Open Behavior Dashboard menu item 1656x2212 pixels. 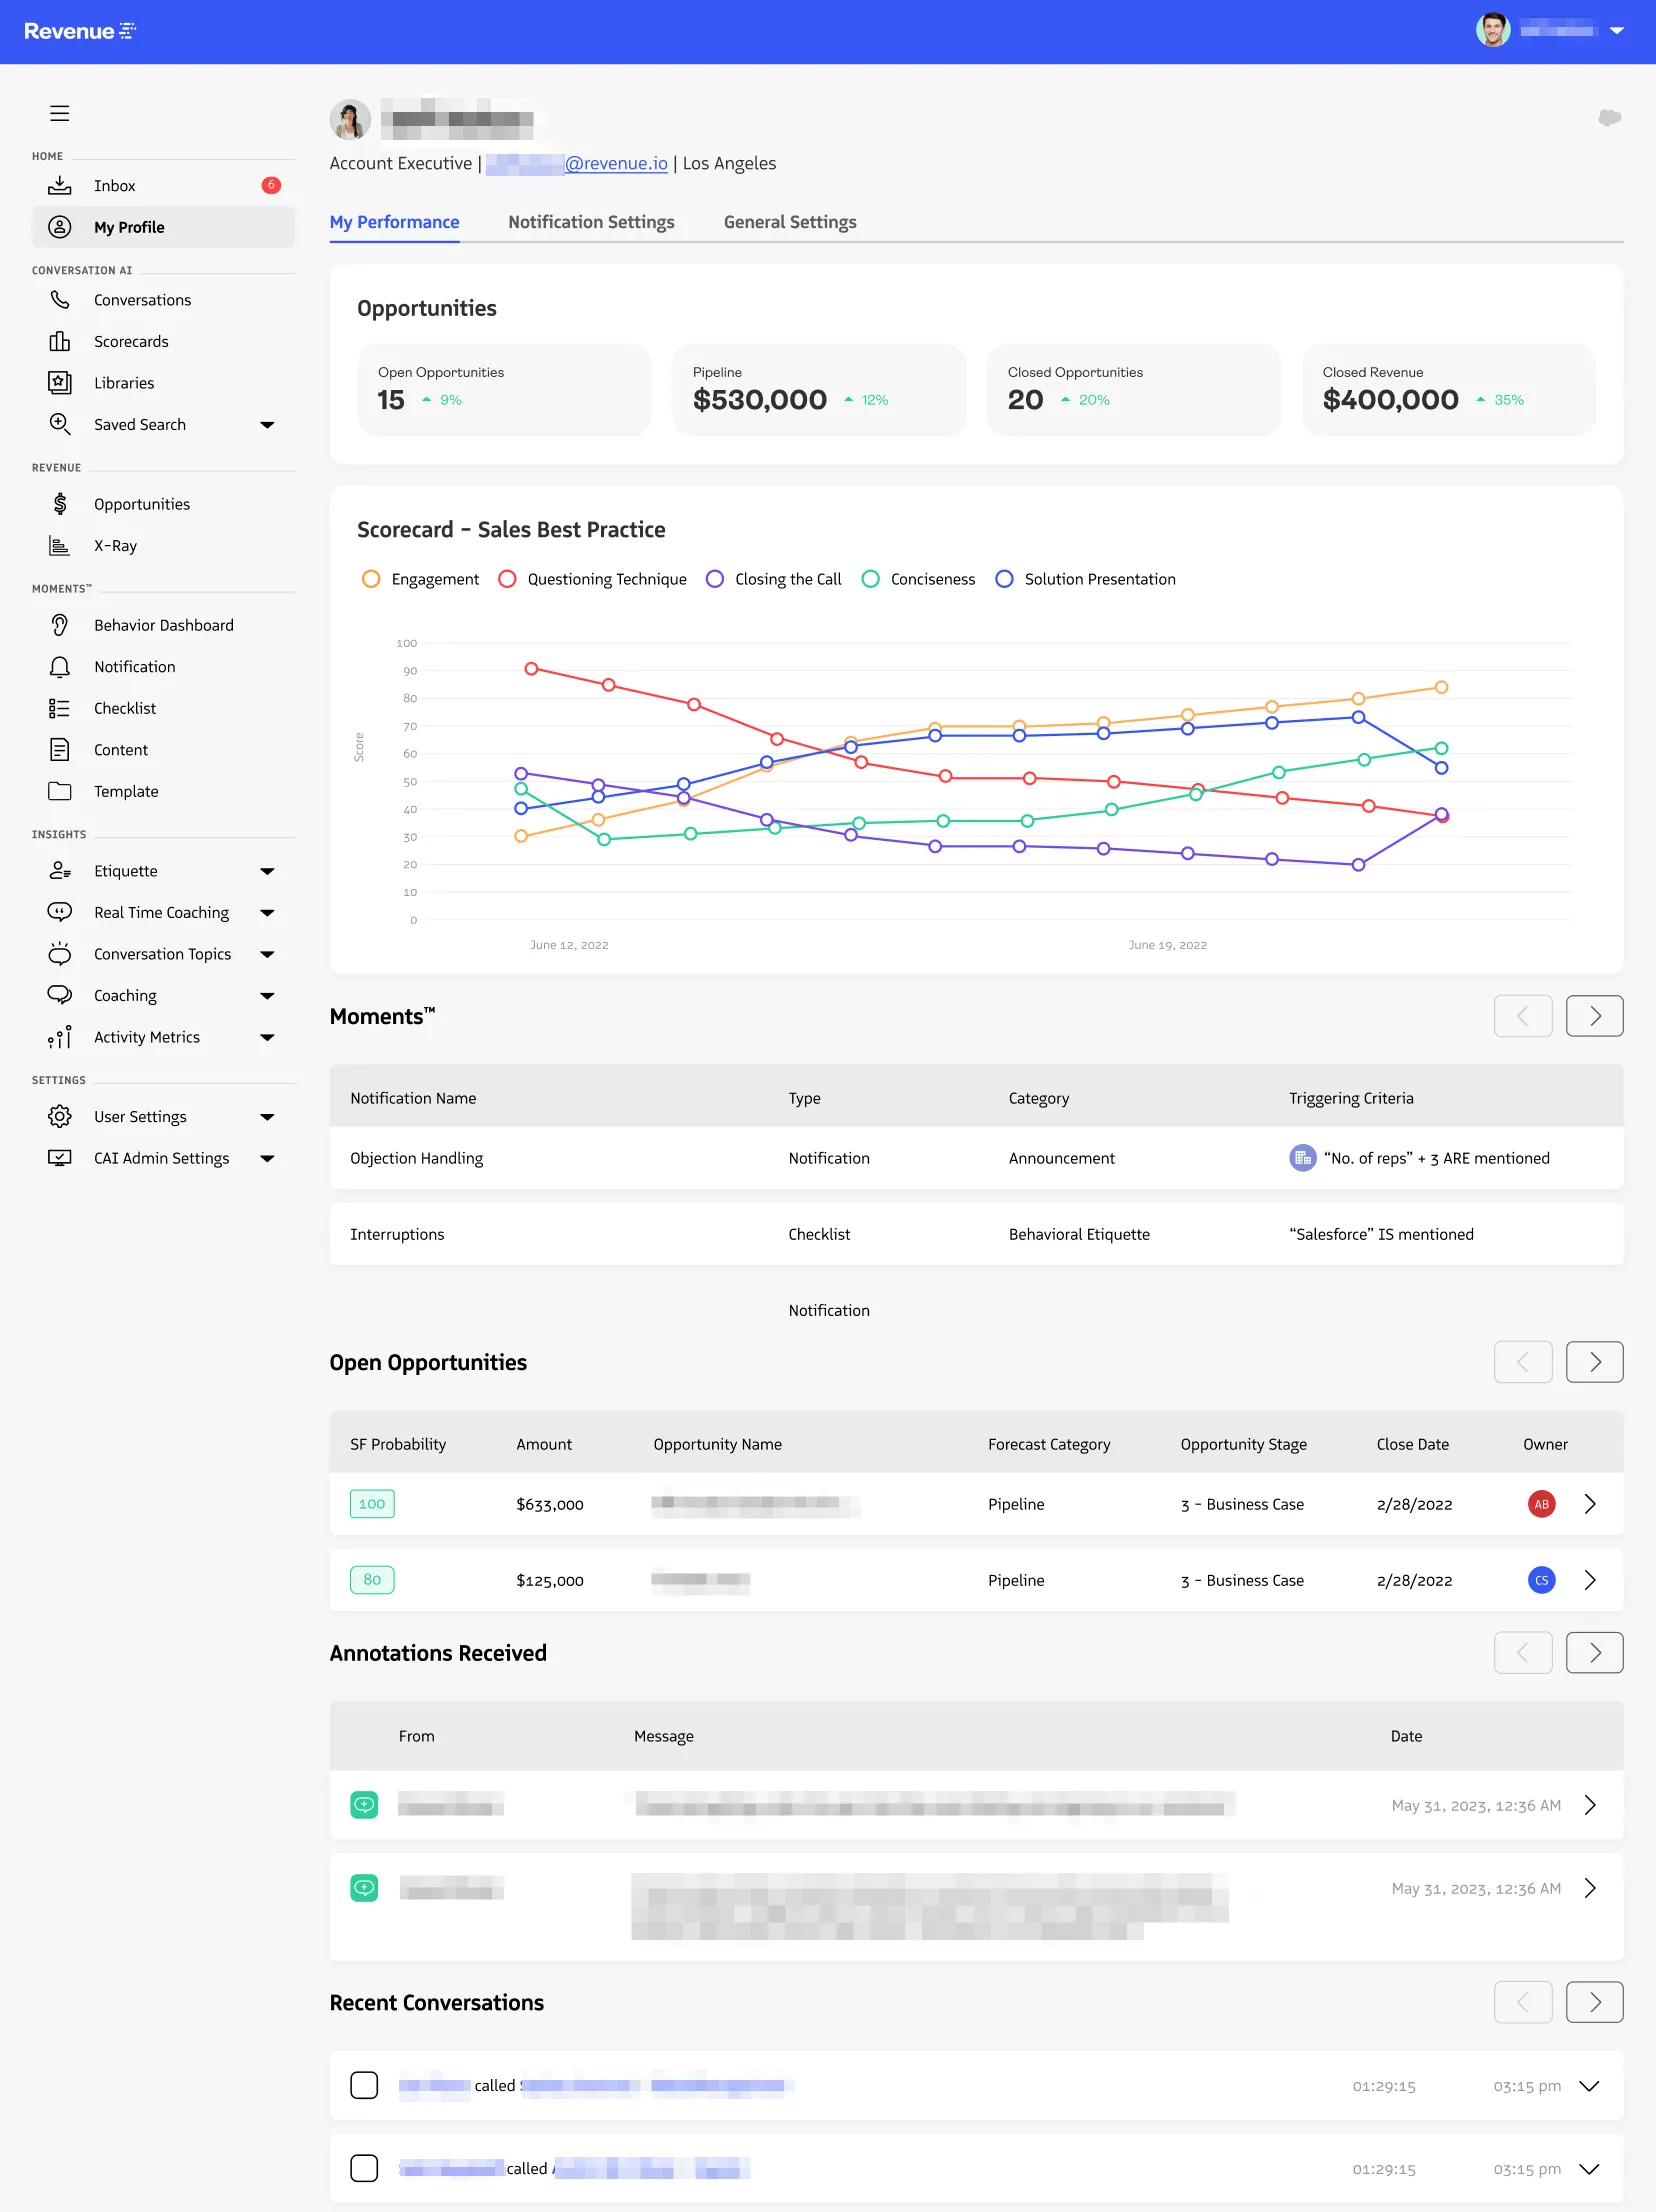tap(163, 625)
